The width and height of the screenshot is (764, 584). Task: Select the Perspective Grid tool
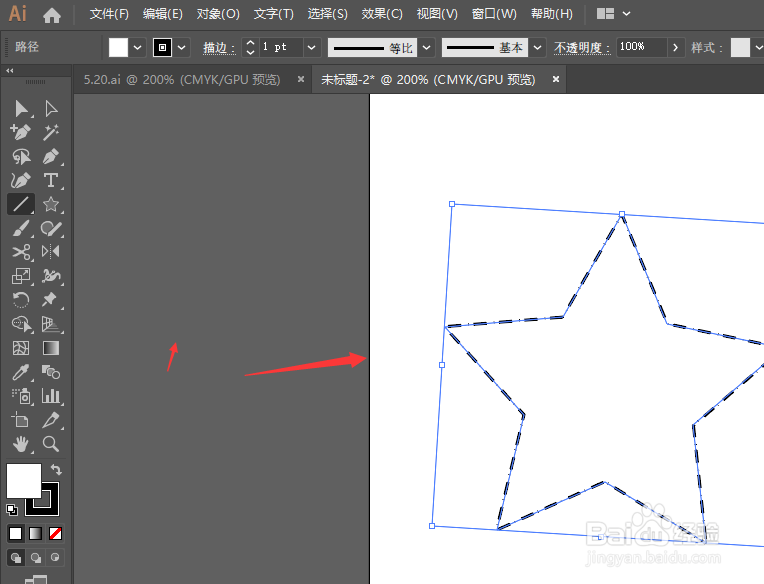pos(51,324)
